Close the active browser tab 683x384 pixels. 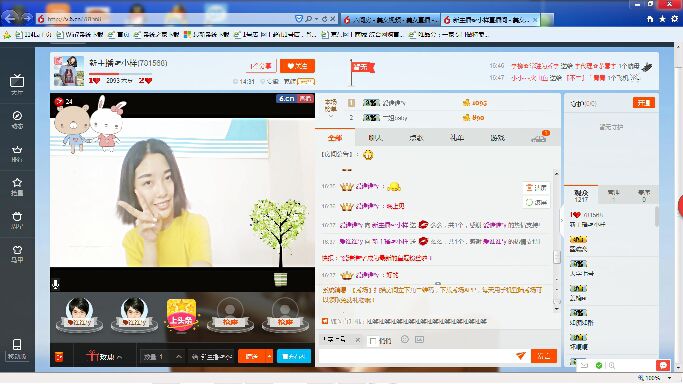coord(535,20)
